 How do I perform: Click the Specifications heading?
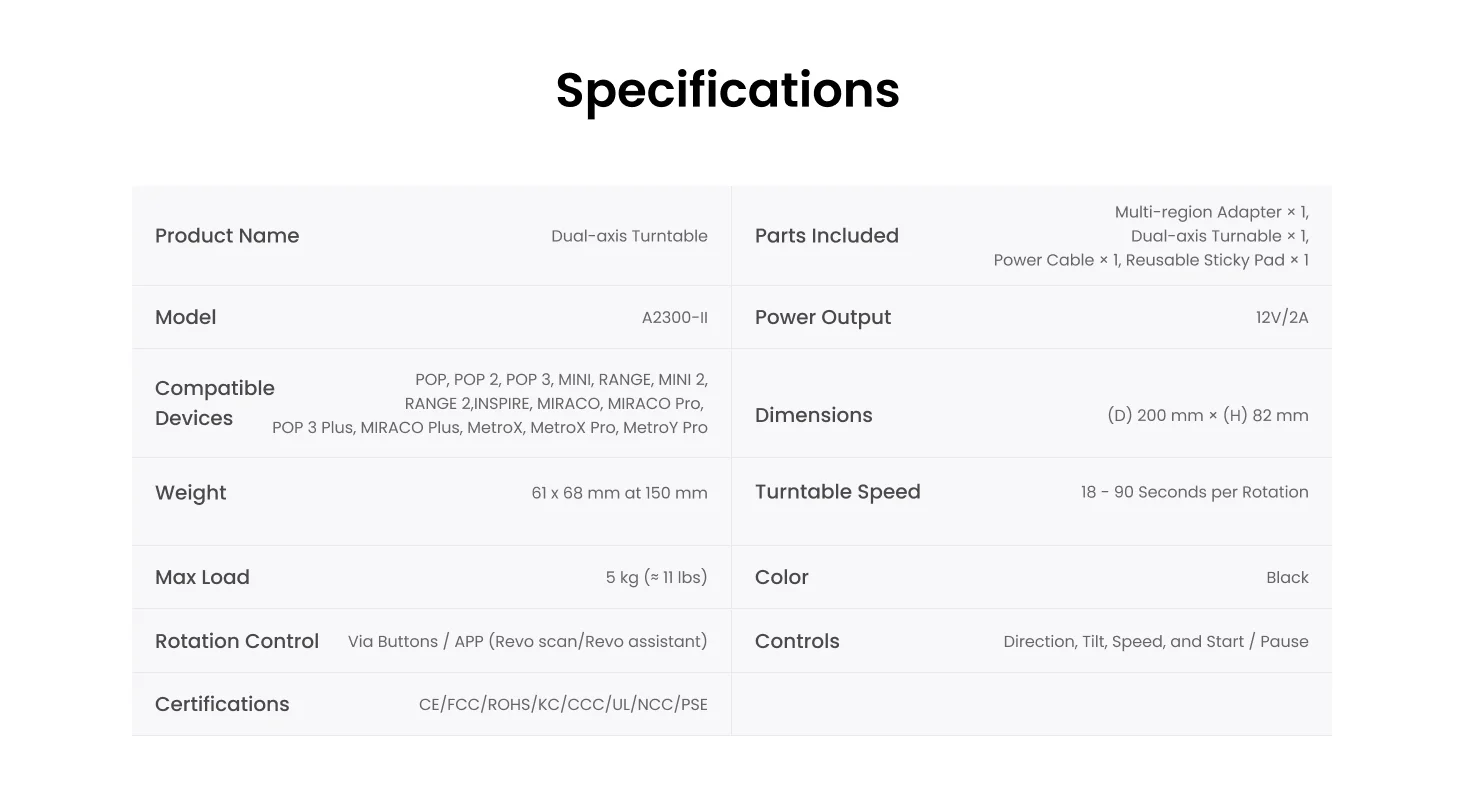(x=728, y=90)
